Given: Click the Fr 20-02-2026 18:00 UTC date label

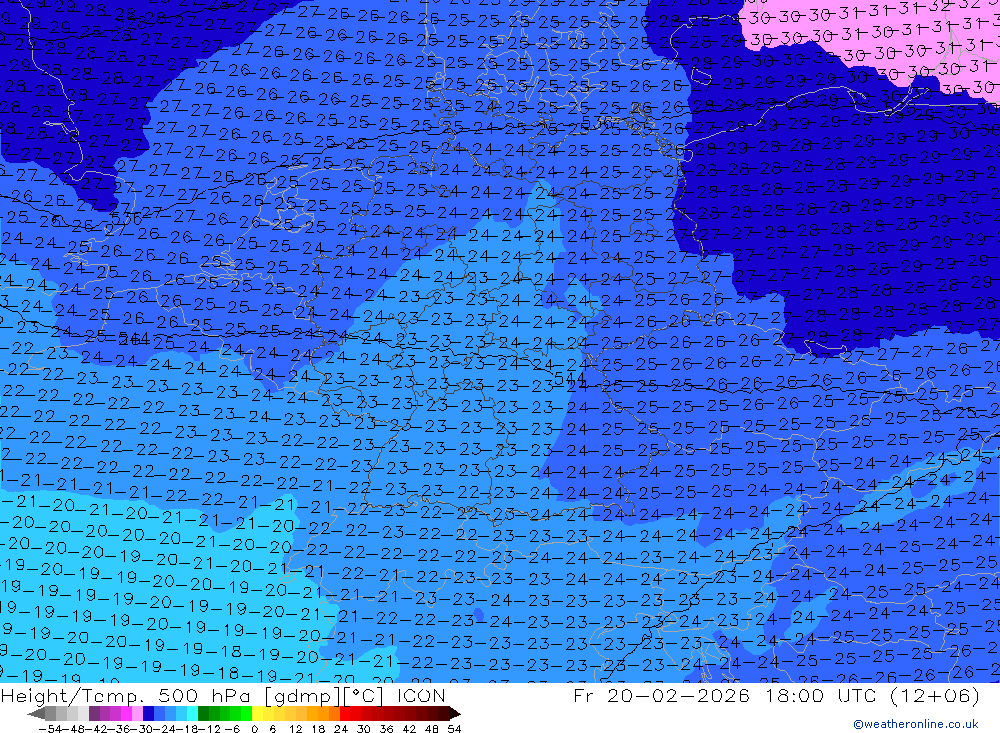Looking at the screenshot, I should (724, 695).
